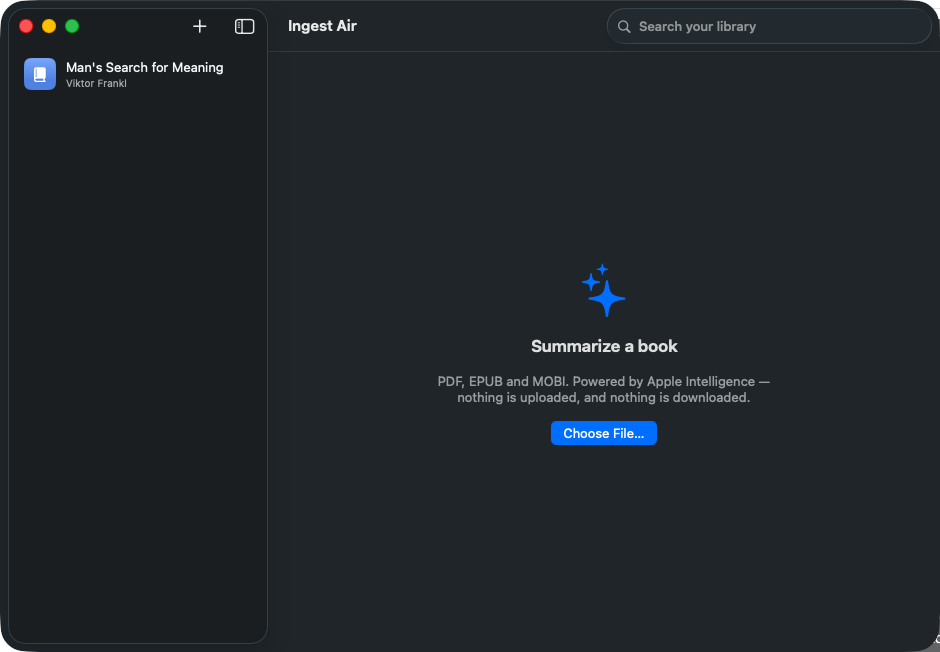Close the window with the red button
This screenshot has width=940, height=652.
[x=26, y=26]
